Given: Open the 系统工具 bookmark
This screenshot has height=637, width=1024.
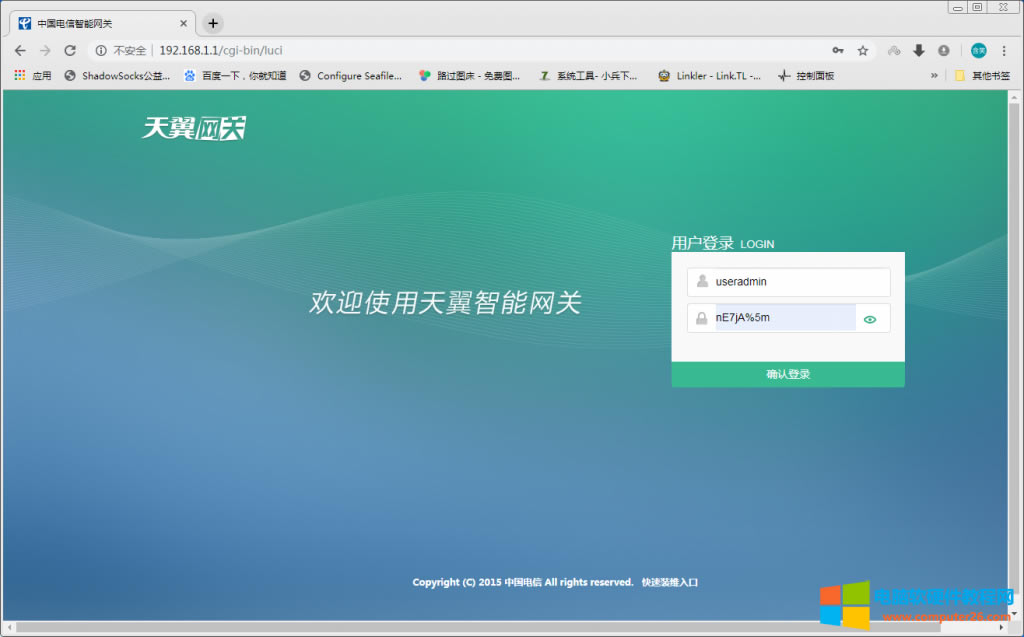Looking at the screenshot, I should (x=588, y=76).
